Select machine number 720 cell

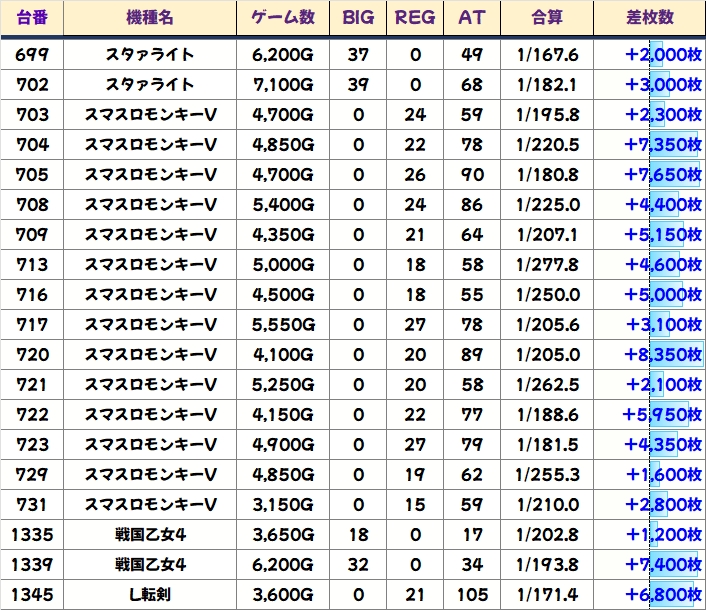(x=33, y=355)
